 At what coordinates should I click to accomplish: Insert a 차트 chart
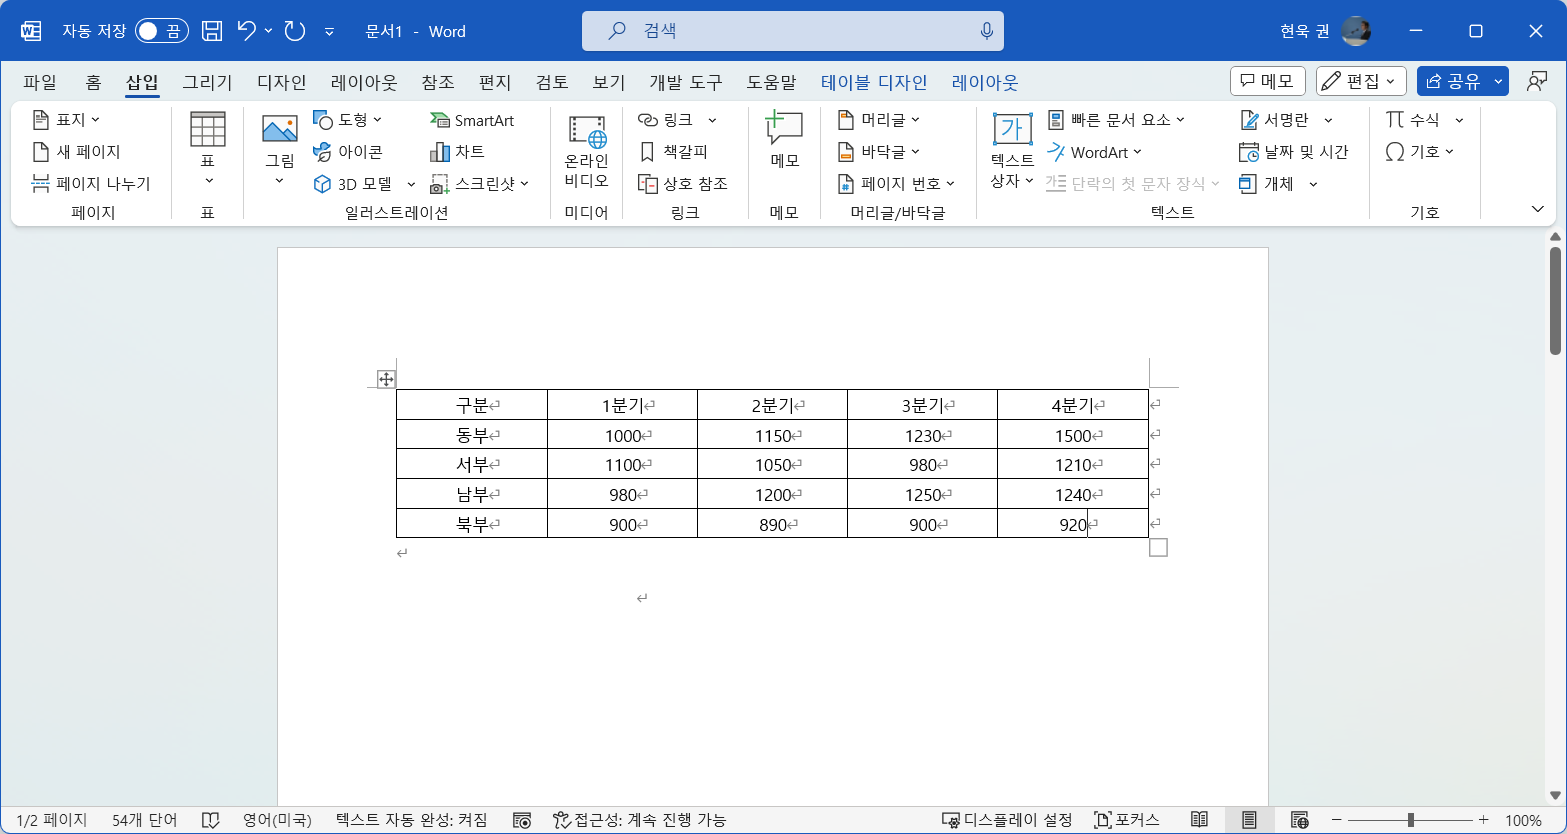tap(457, 152)
